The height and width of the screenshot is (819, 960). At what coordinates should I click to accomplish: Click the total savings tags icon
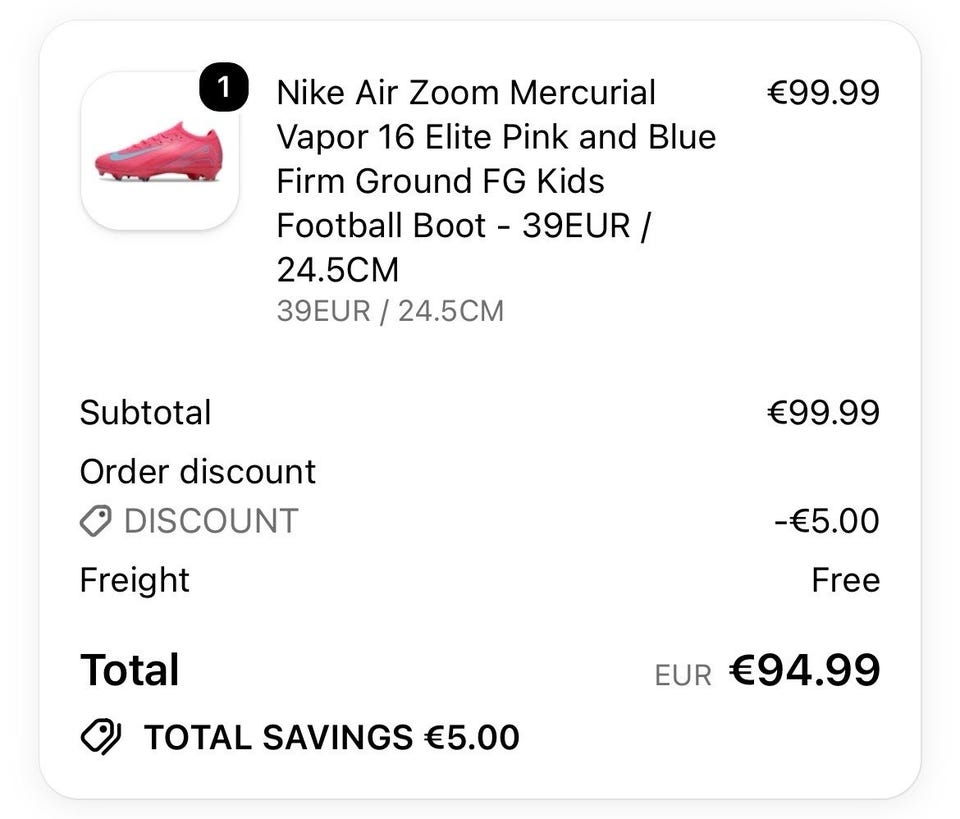click(101, 736)
